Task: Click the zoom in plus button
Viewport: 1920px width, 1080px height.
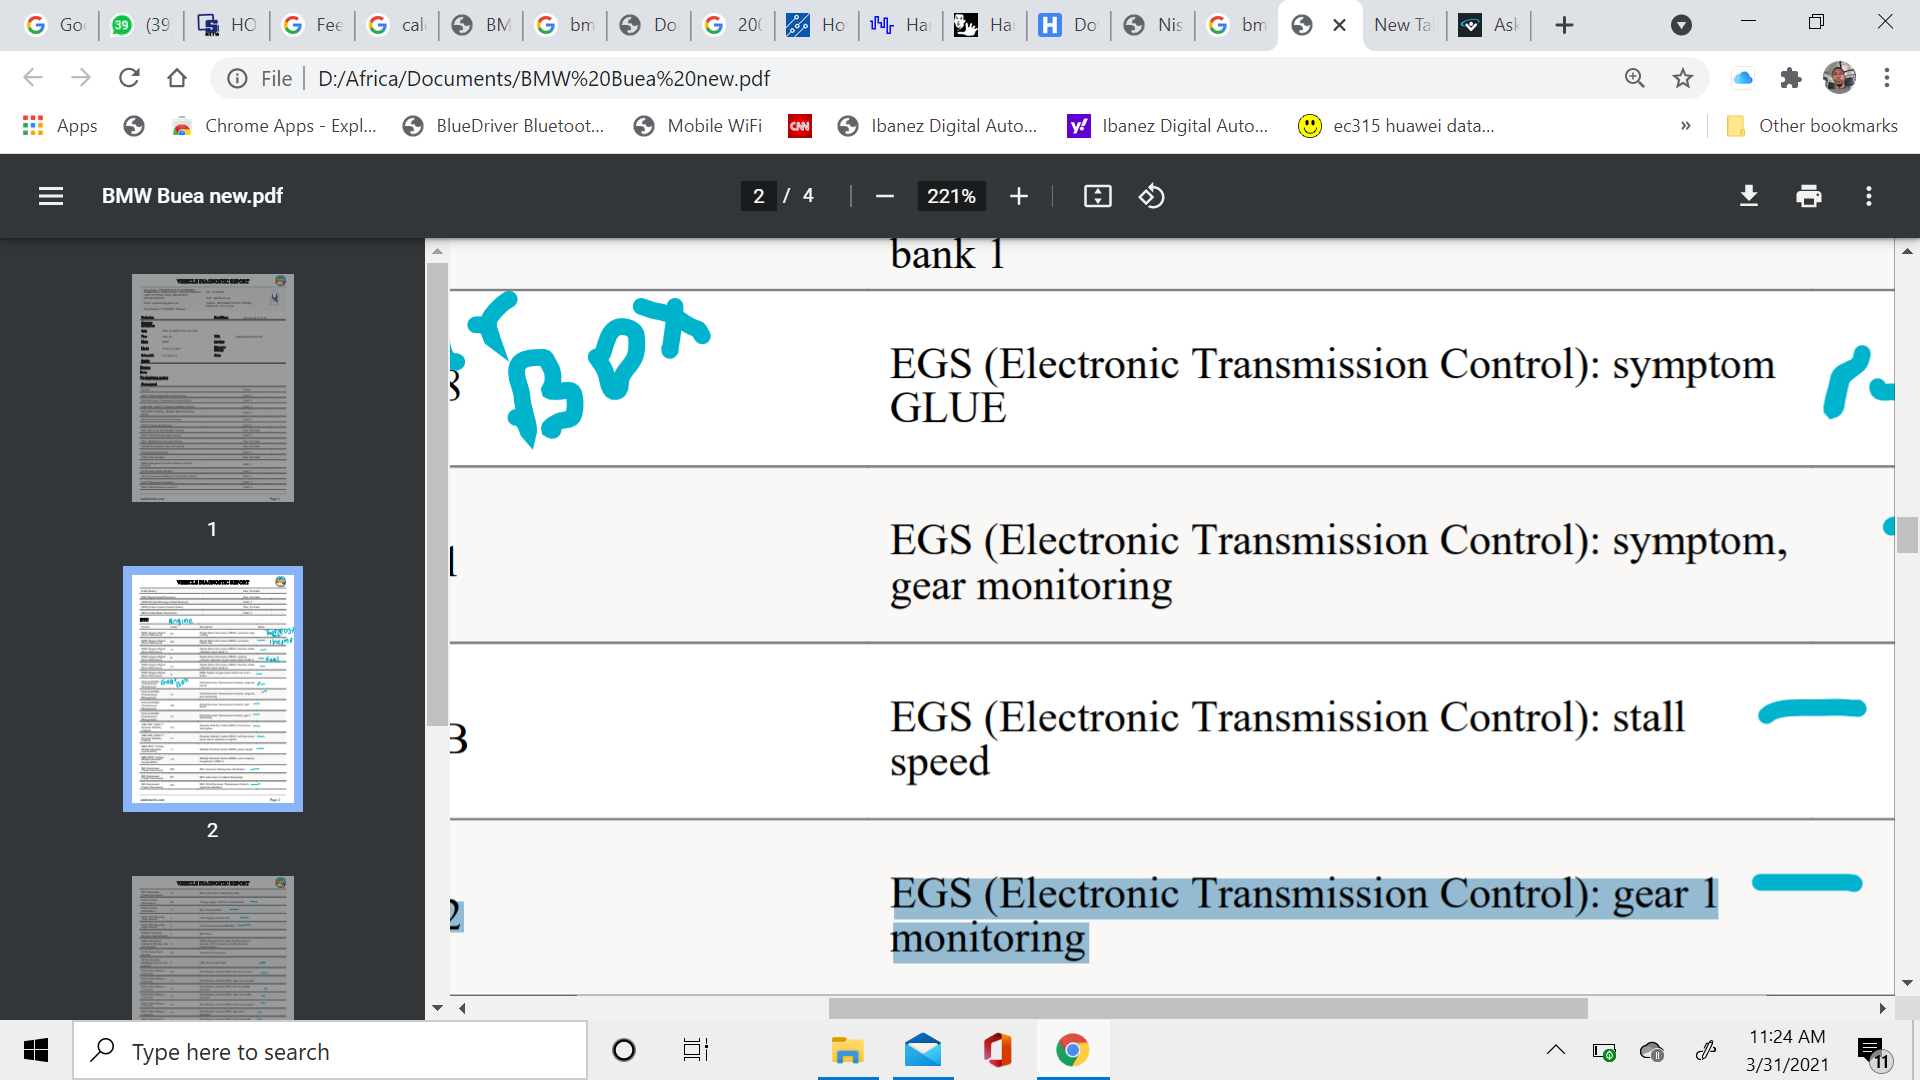Action: pyautogui.click(x=1018, y=196)
